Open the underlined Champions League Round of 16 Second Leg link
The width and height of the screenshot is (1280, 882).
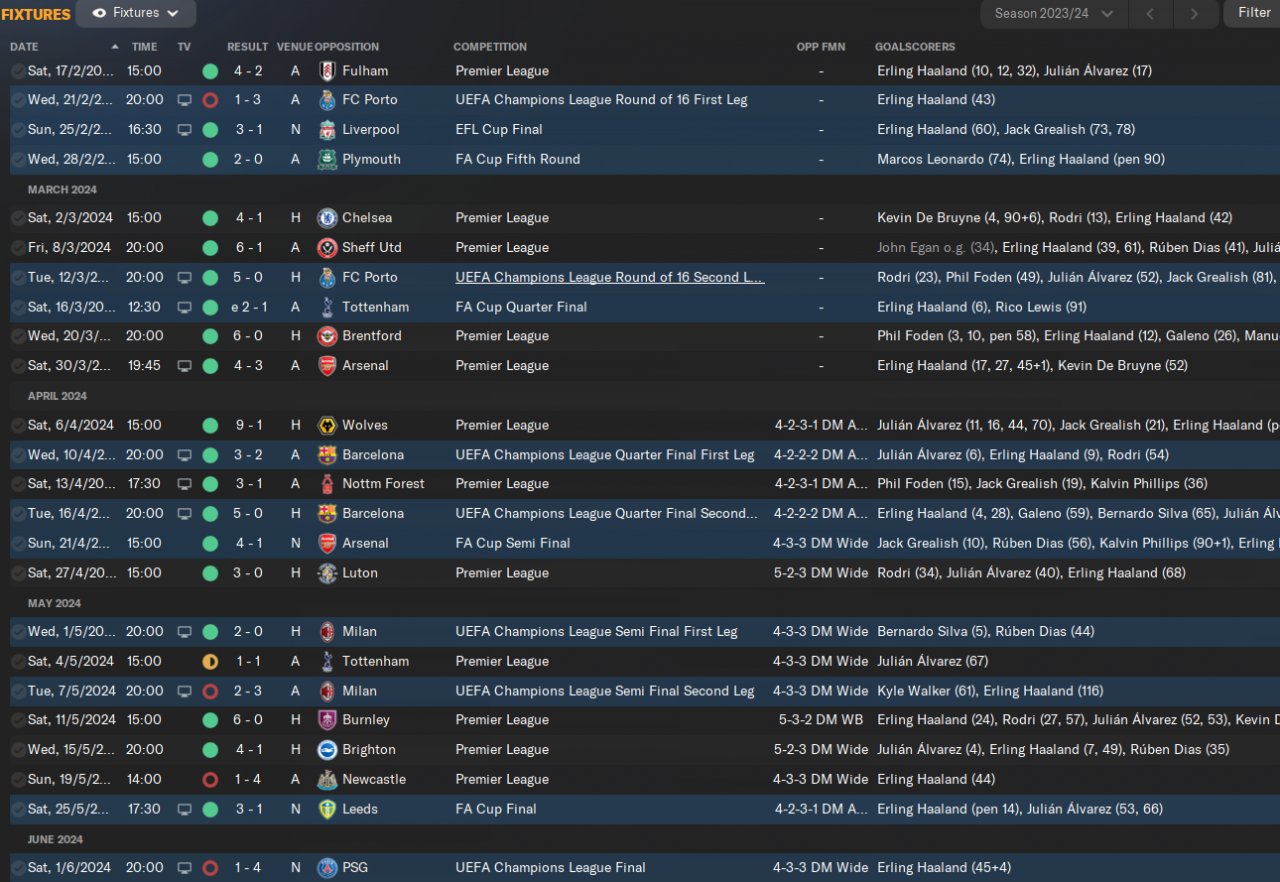pos(610,277)
